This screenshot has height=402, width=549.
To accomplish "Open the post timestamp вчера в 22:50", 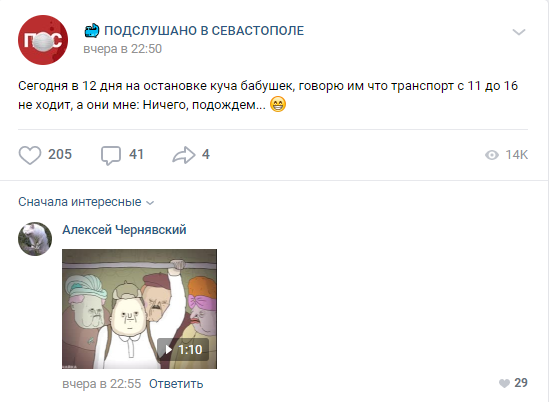I will pyautogui.click(x=123, y=49).
